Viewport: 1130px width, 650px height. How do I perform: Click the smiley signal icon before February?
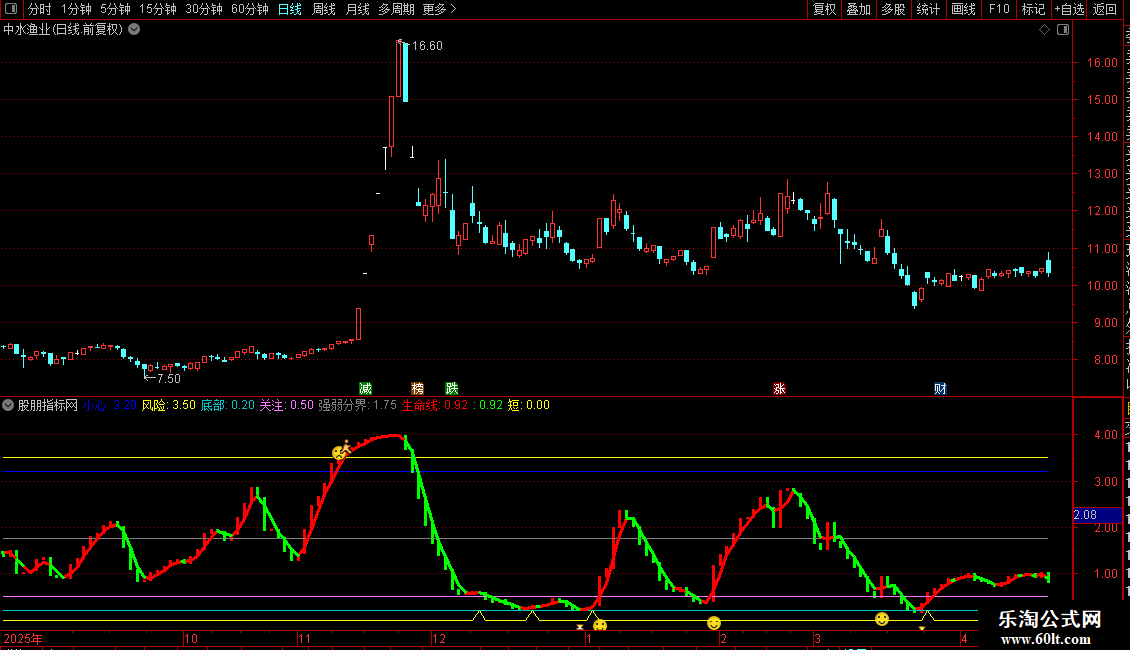click(713, 623)
